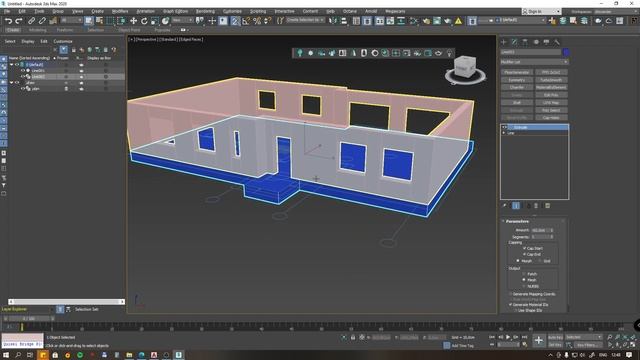The height and width of the screenshot is (360, 640).
Task: Activate the Select and Link tool
Action: pos(31,20)
